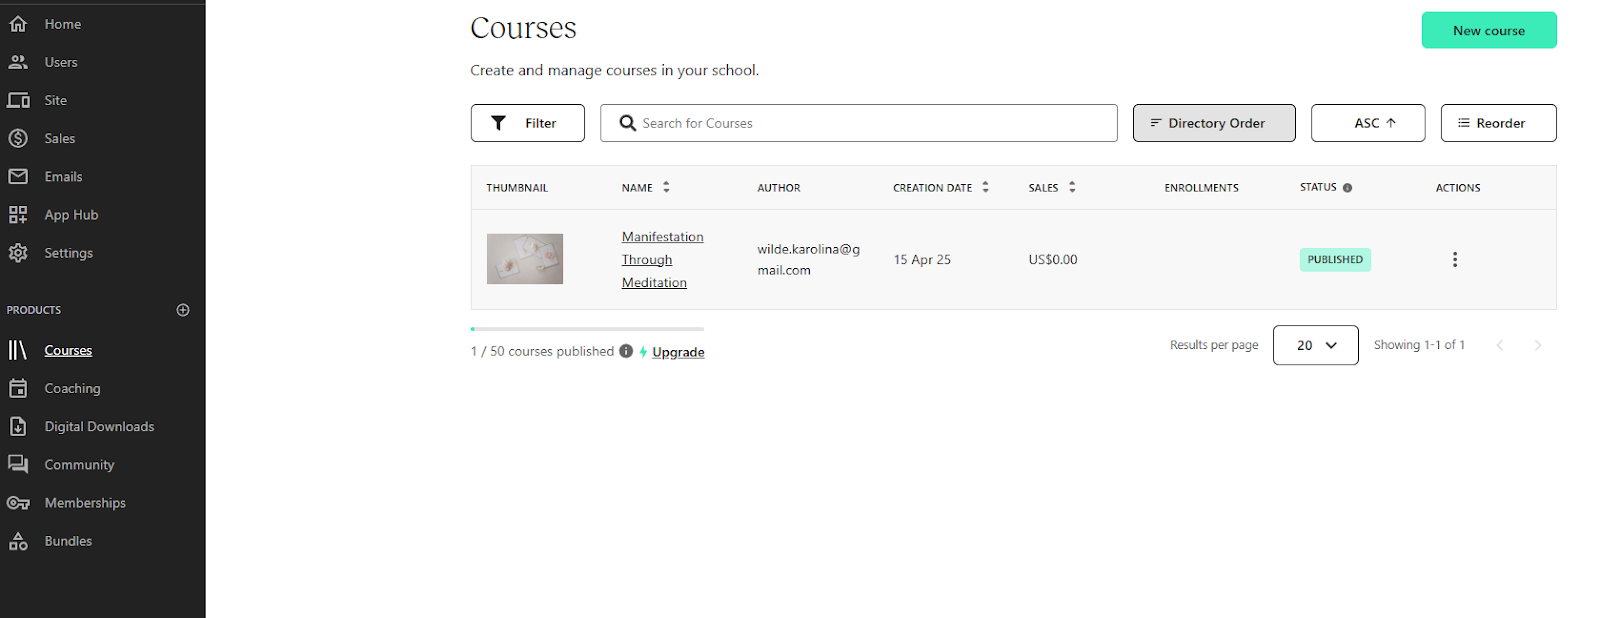This screenshot has height=618, width=1600.
Task: Click the Search for Courses field
Action: (870, 123)
